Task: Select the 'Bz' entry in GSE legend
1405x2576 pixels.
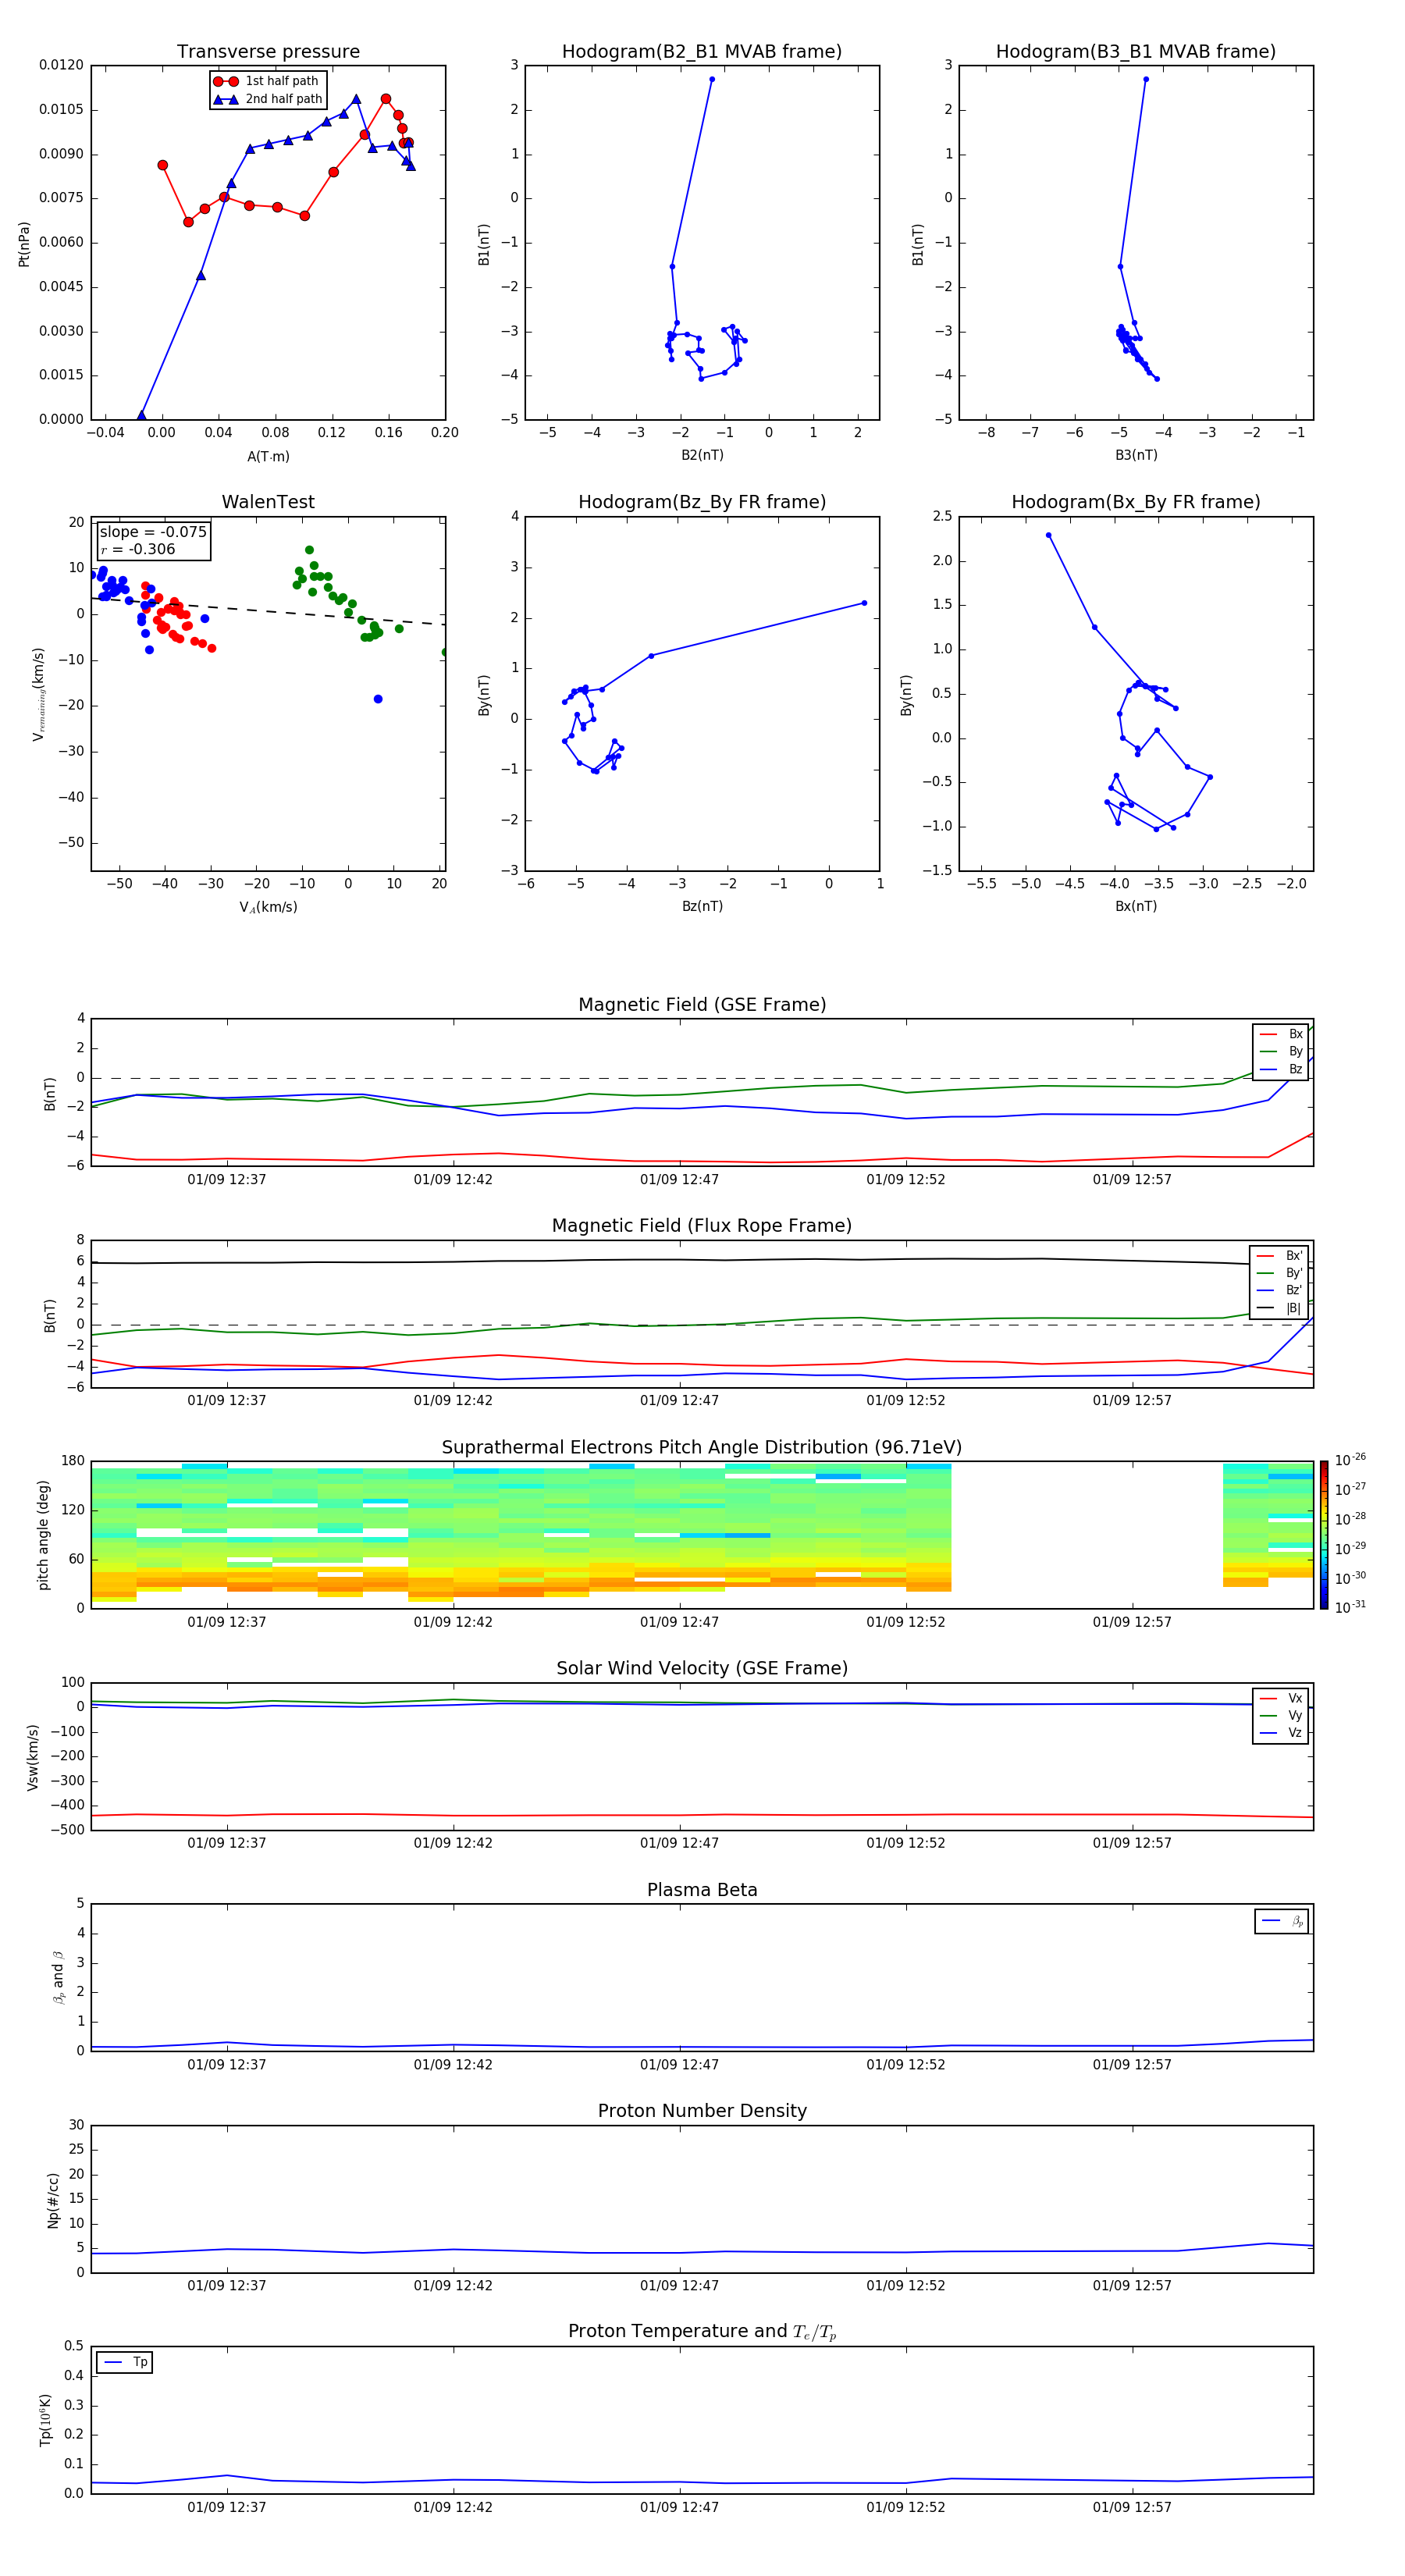Action: 1281,1069
